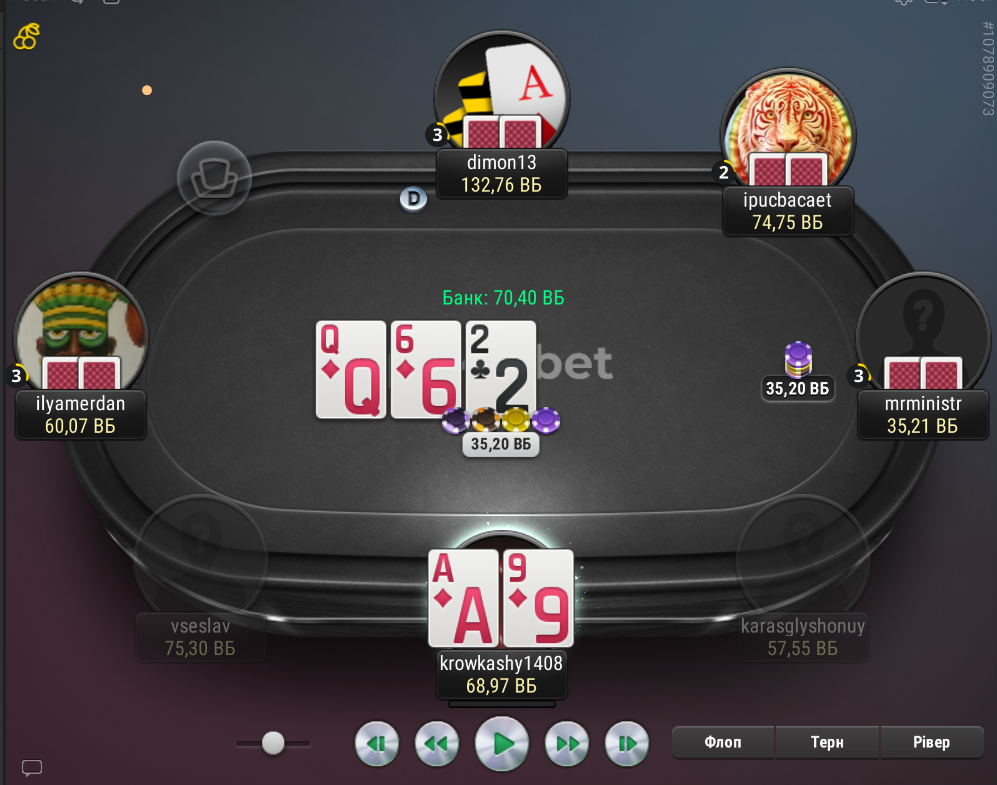
Task: Click the dealer button D chip
Action: coord(413,199)
